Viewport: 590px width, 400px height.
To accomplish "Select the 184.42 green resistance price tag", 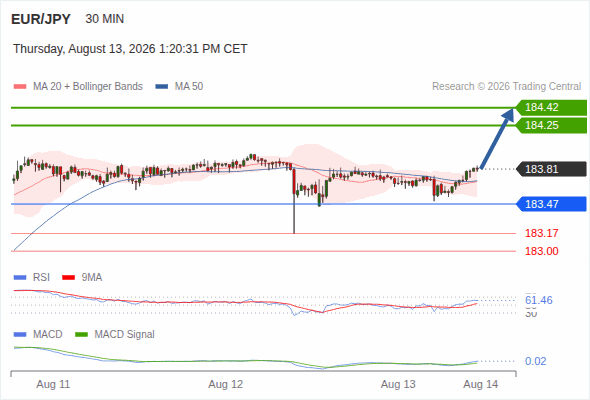I will pos(551,108).
